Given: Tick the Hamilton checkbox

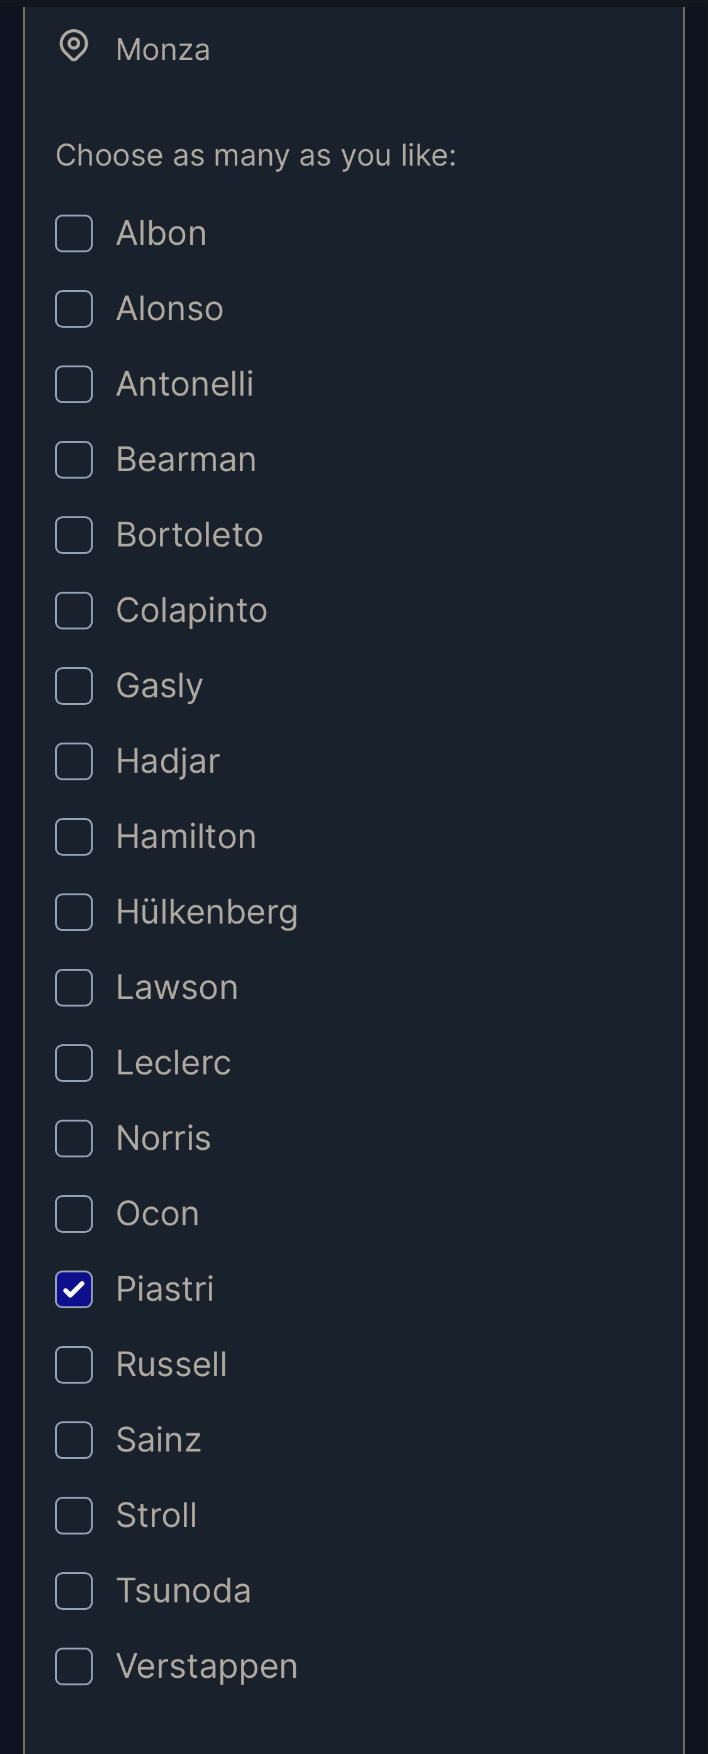Looking at the screenshot, I should [74, 837].
